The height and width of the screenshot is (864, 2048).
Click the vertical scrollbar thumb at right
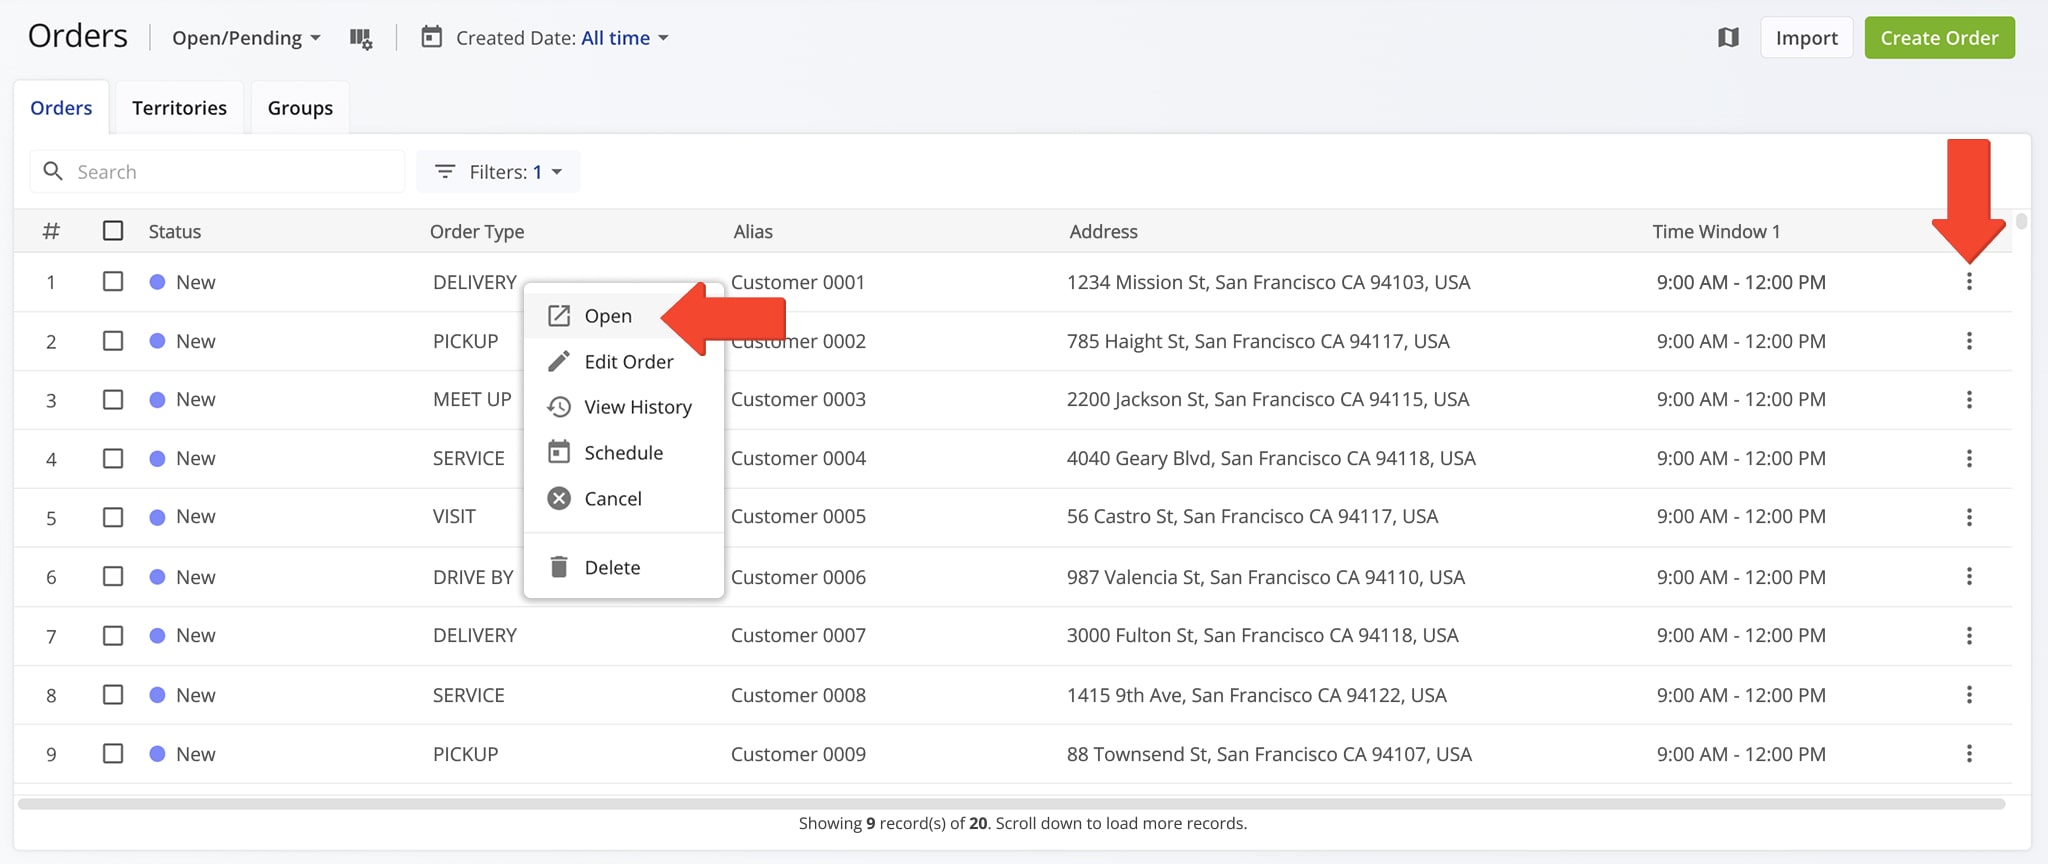point(2021,221)
